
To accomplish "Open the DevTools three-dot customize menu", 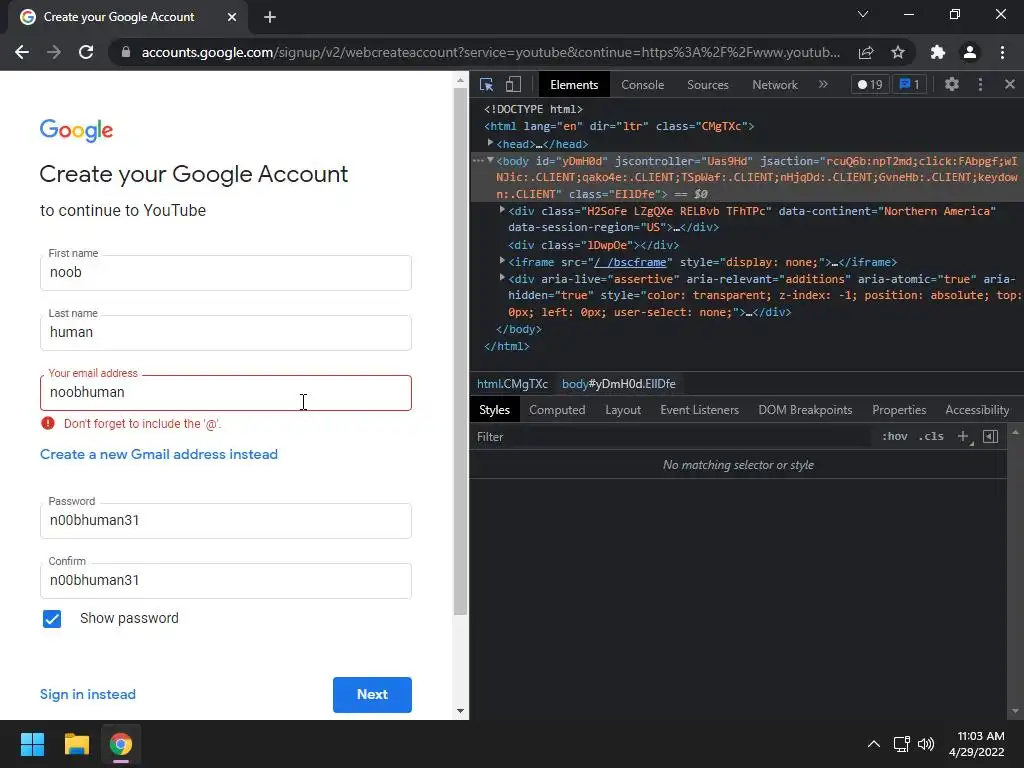I will tap(980, 84).
